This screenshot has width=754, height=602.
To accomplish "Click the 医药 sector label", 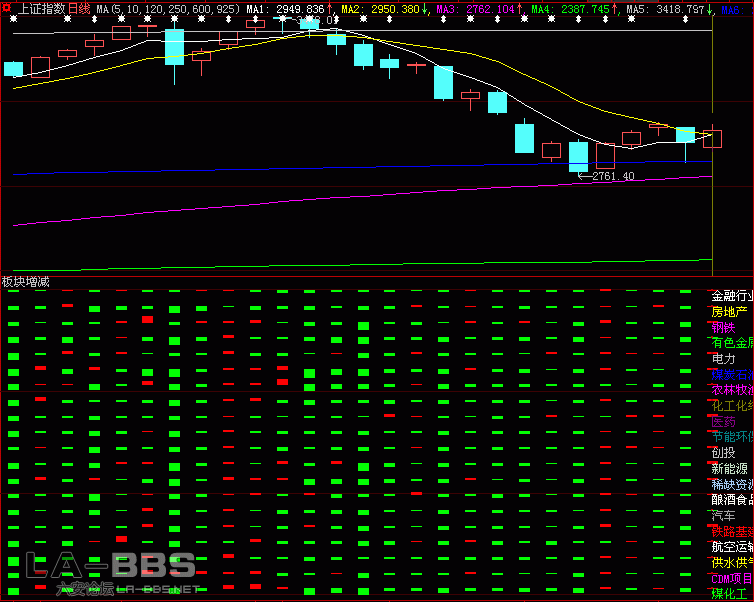I will tap(722, 421).
